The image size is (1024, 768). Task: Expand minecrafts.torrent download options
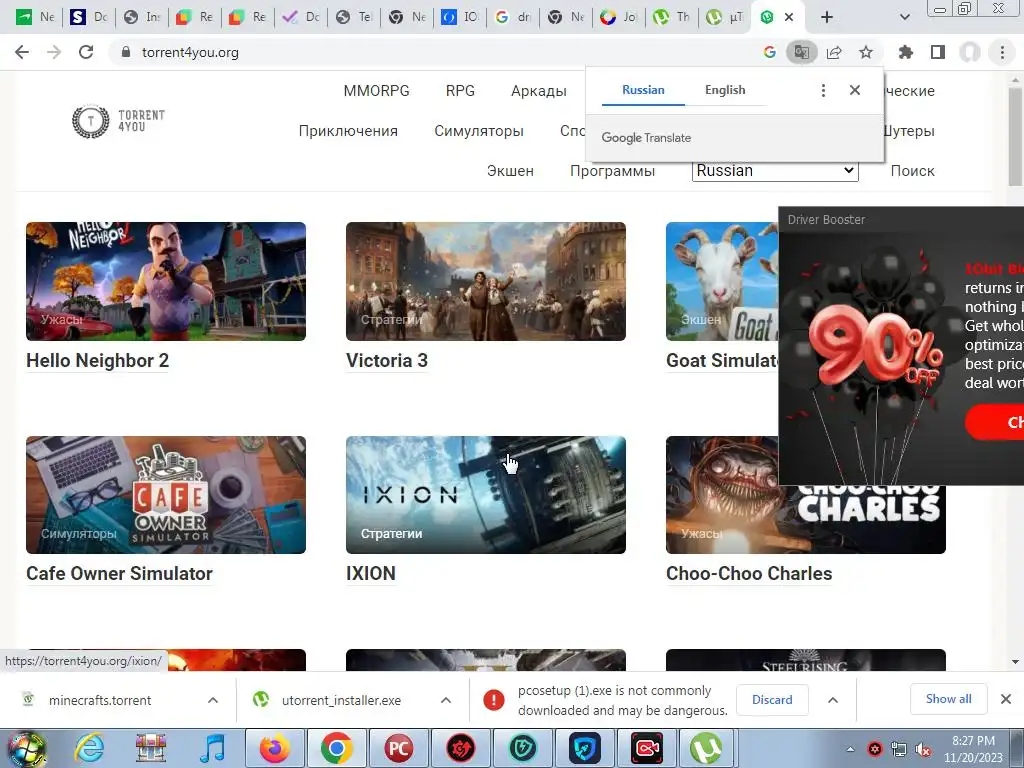pos(213,700)
